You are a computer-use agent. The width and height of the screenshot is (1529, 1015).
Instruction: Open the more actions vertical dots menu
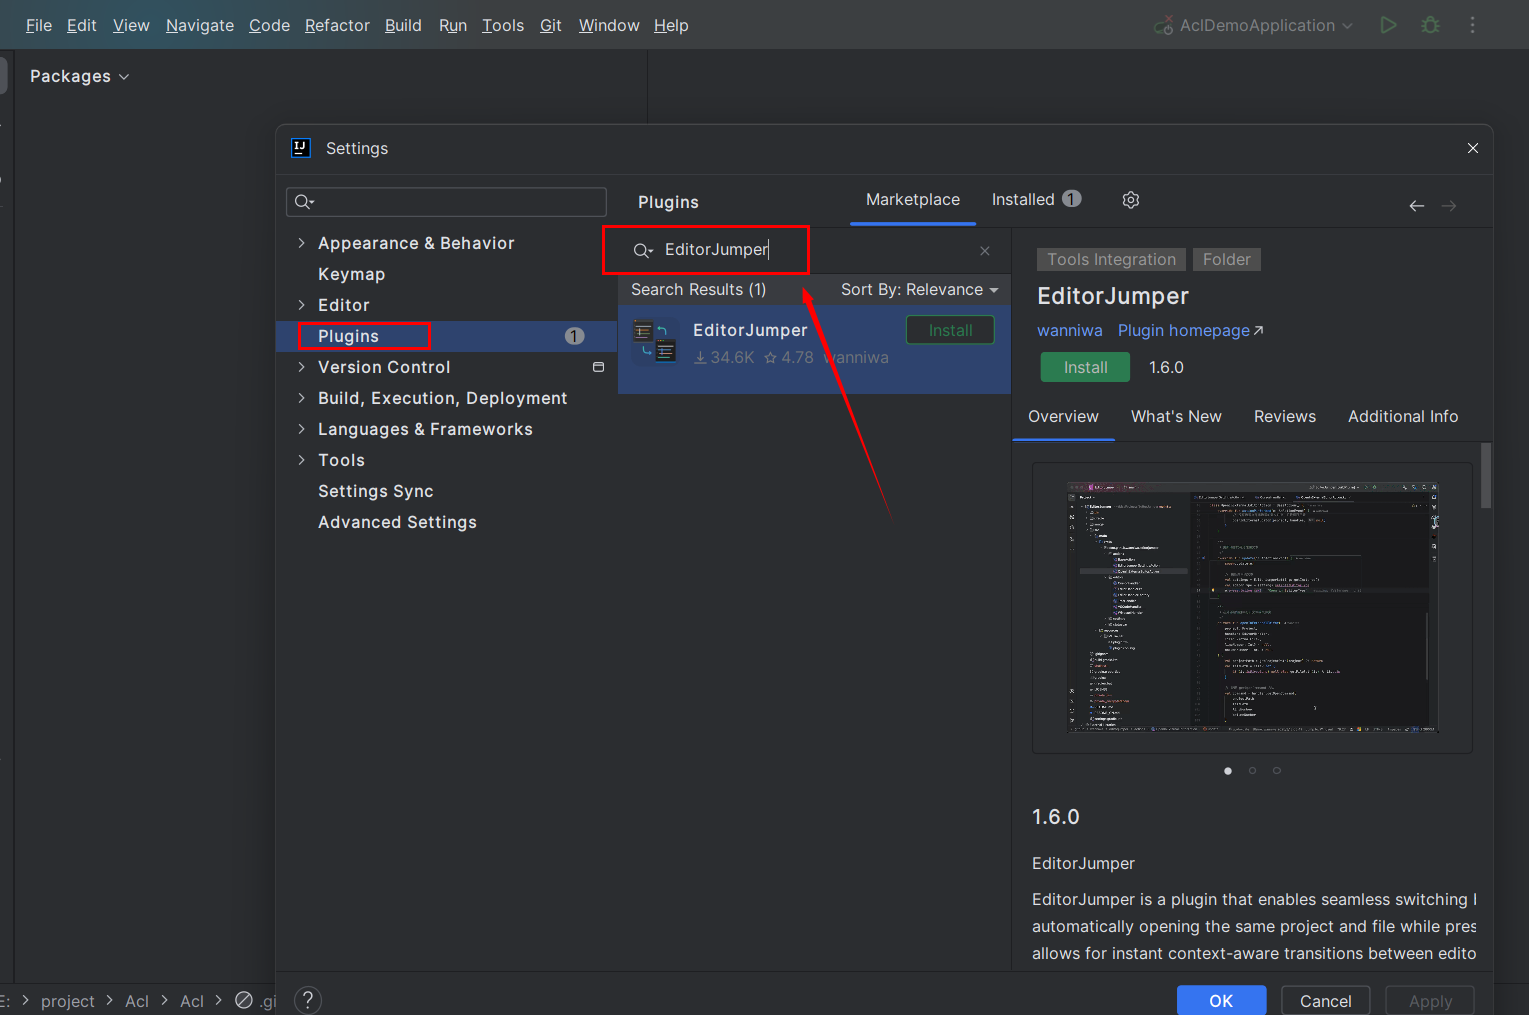tap(1472, 25)
